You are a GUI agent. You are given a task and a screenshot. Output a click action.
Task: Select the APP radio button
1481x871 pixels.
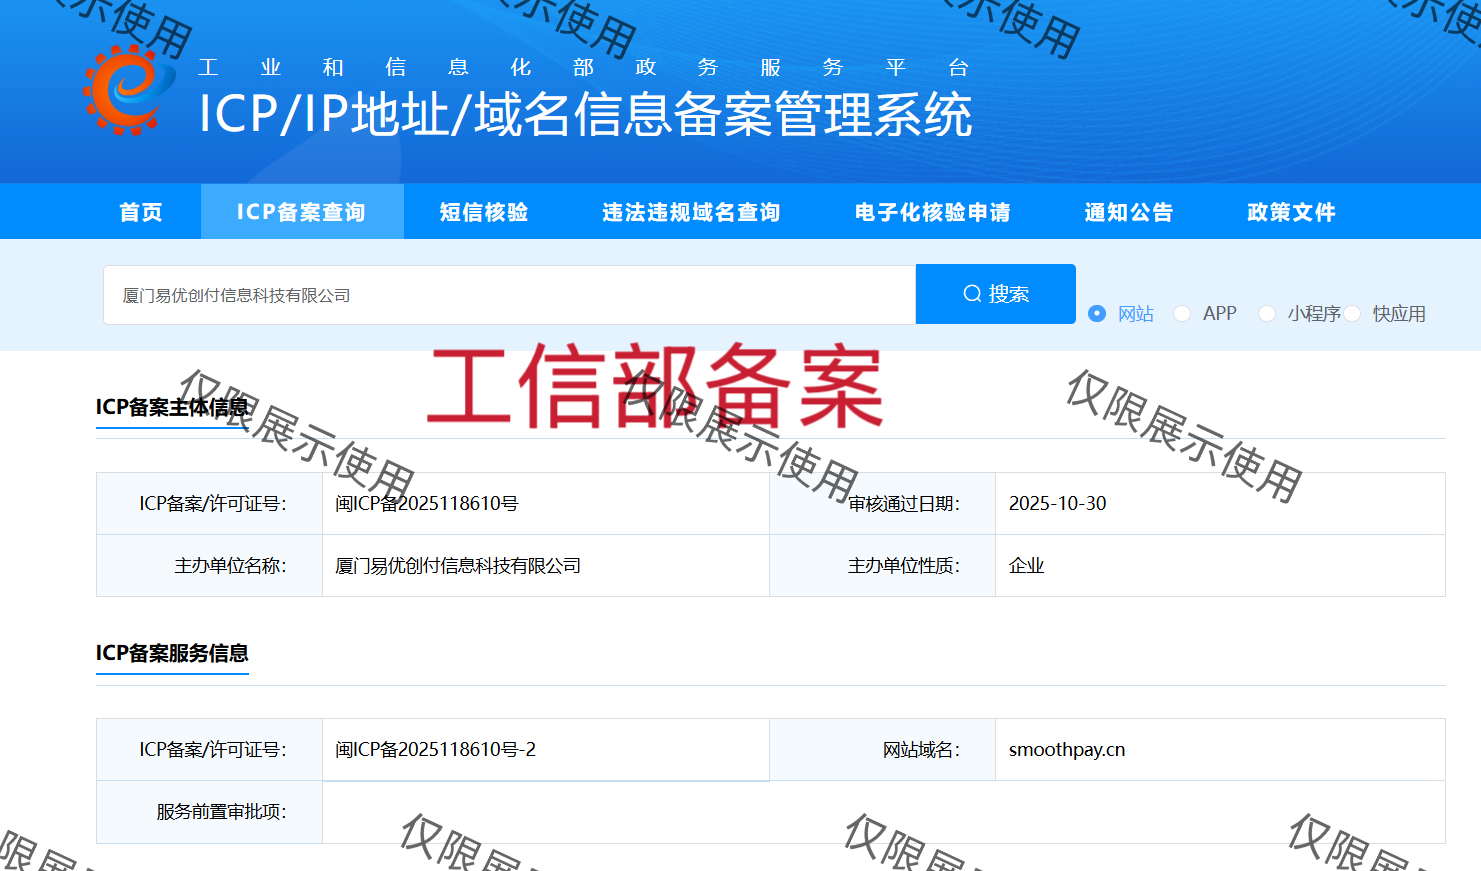click(1181, 313)
